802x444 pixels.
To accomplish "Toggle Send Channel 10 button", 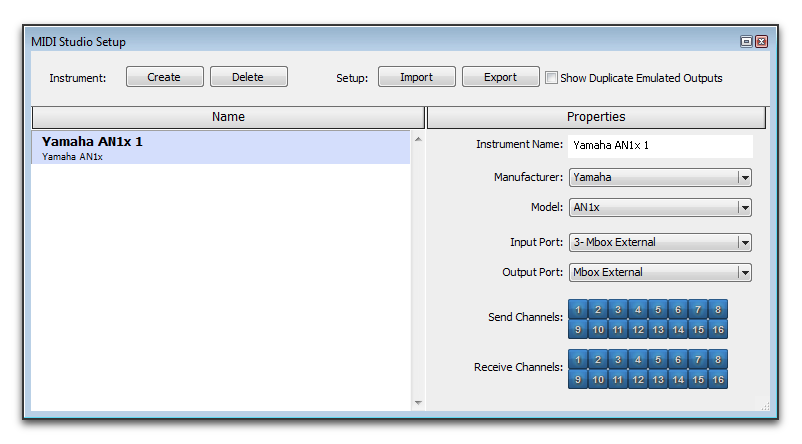I will pos(598,329).
